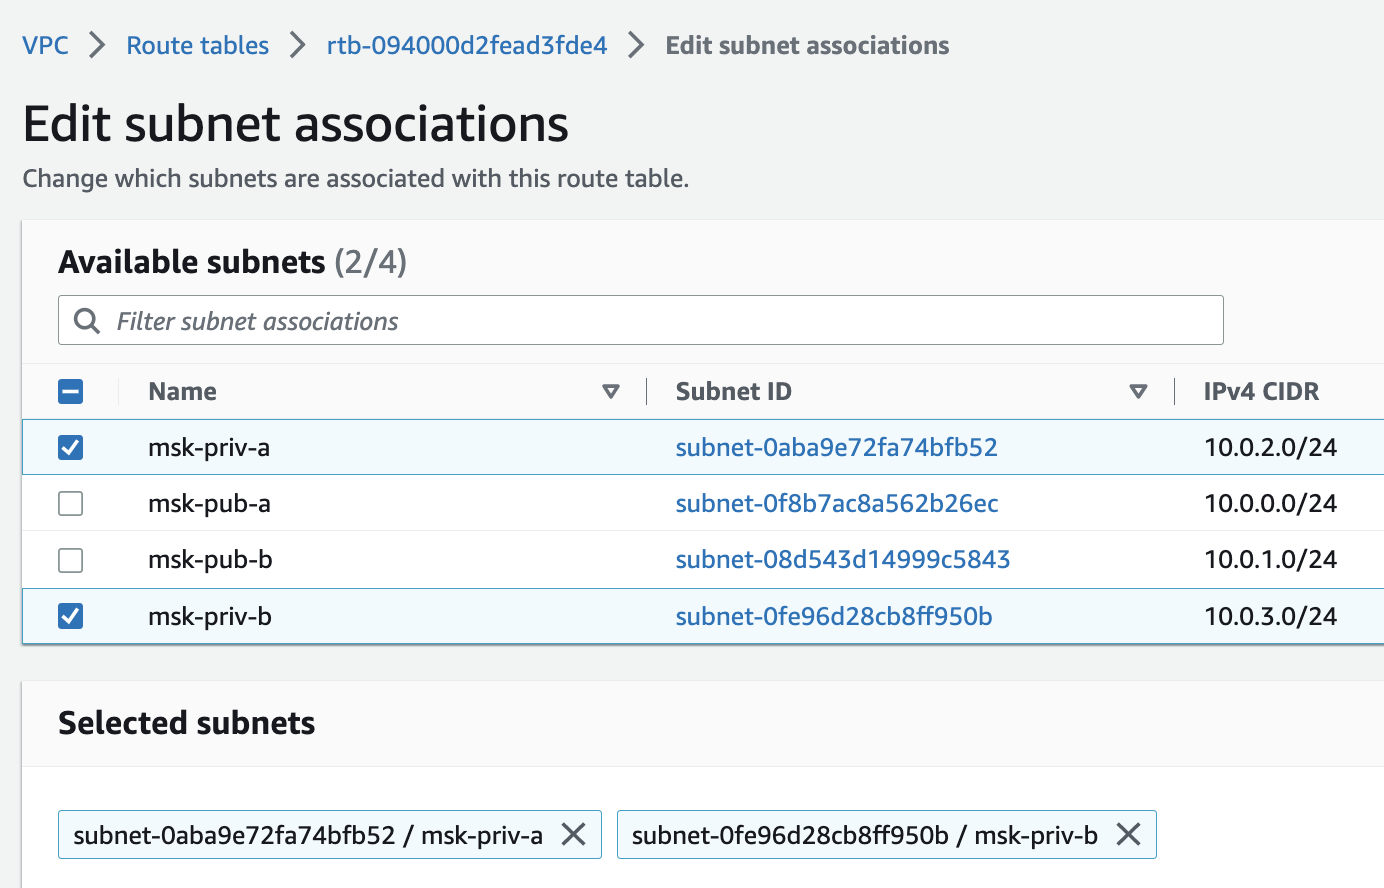Uncheck the msk-priv-a subnet checkbox
This screenshot has height=888, width=1384.
tap(71, 447)
